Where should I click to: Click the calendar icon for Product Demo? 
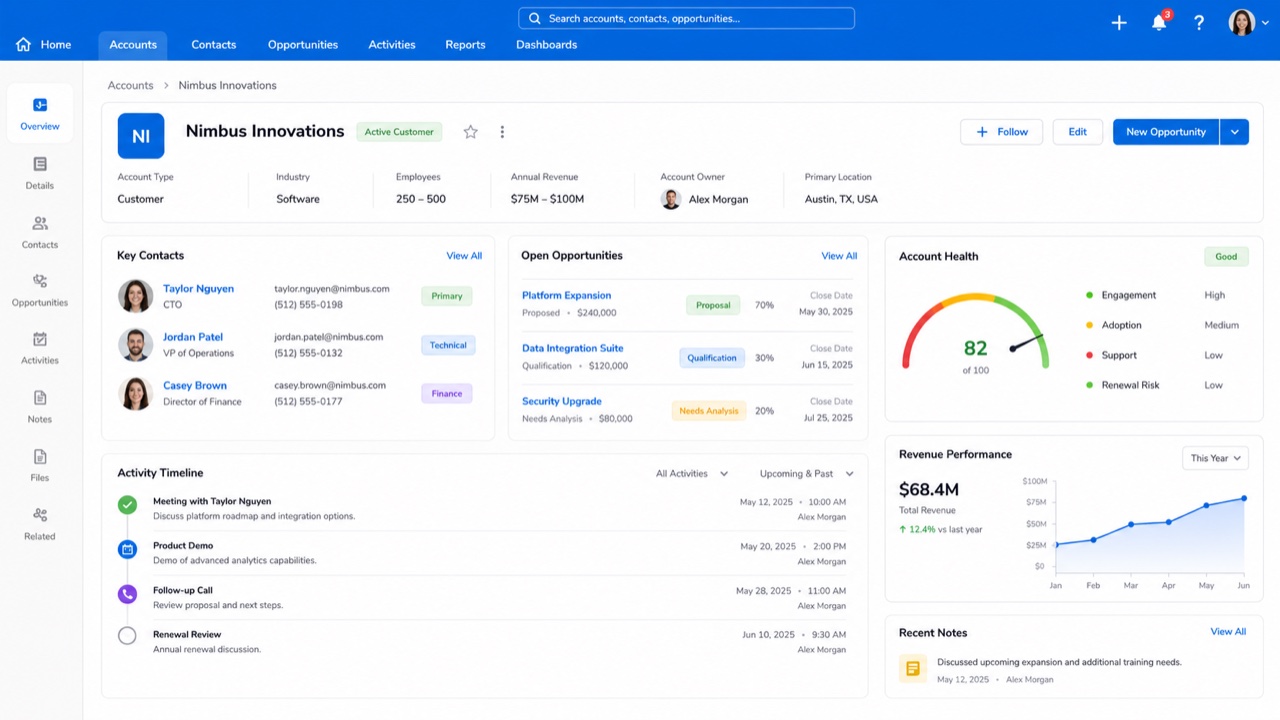pos(127,549)
